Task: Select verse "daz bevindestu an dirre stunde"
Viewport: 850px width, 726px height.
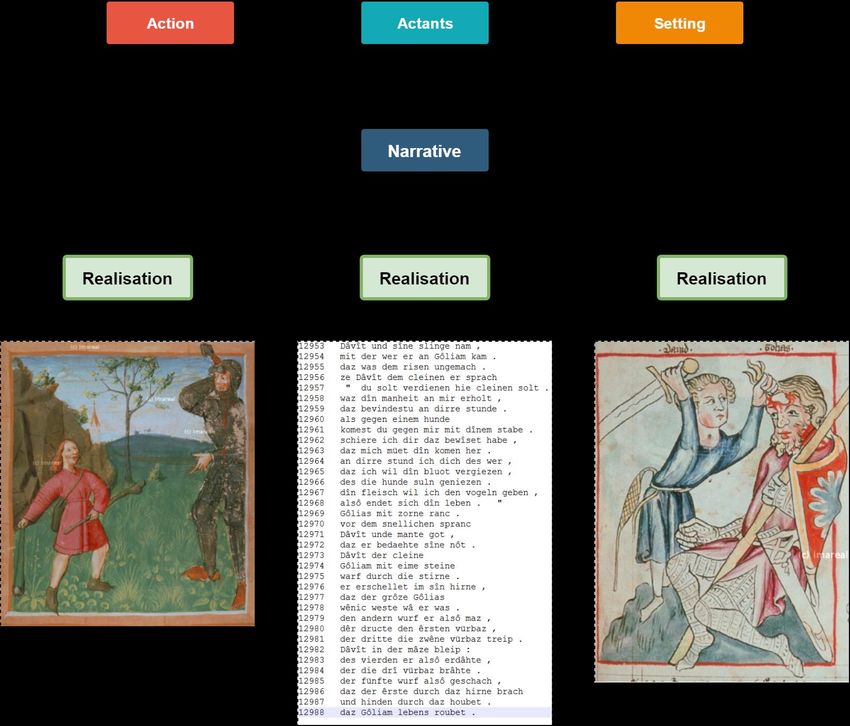Action: coord(423,409)
